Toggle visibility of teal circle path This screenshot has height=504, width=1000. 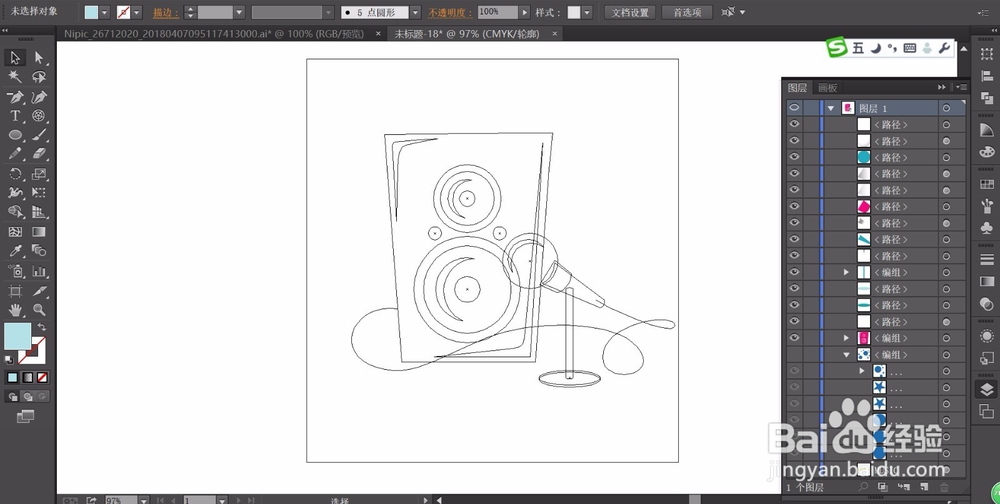(x=794, y=157)
